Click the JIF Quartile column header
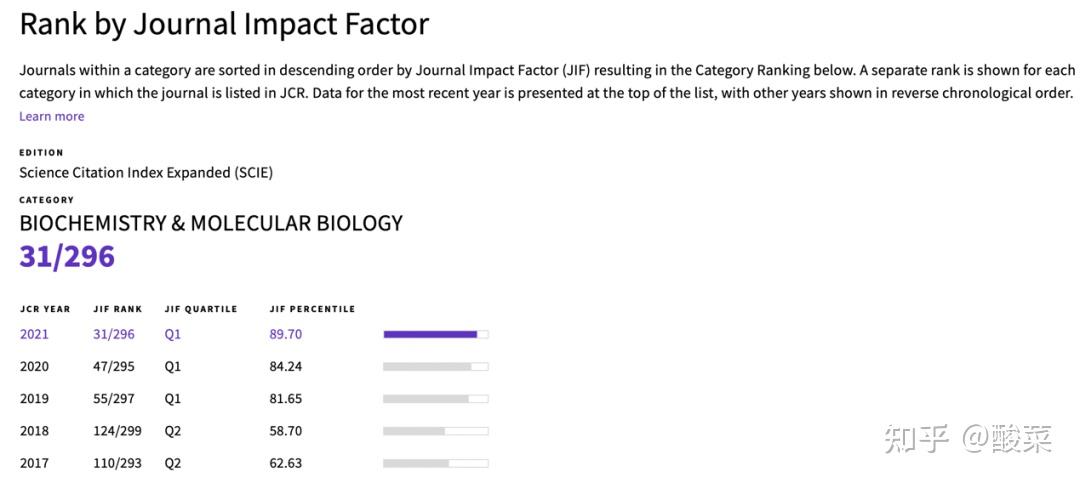Image resolution: width=1080 pixels, height=483 pixels. click(201, 309)
